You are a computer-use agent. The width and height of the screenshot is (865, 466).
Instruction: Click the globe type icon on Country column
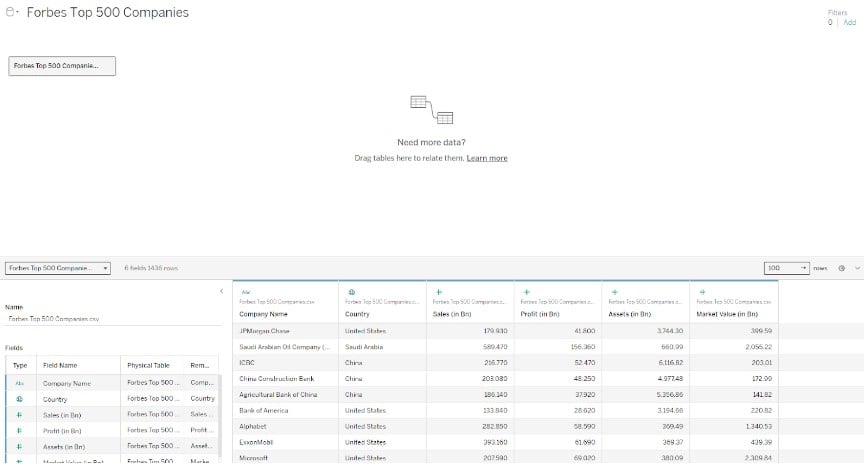click(351, 292)
